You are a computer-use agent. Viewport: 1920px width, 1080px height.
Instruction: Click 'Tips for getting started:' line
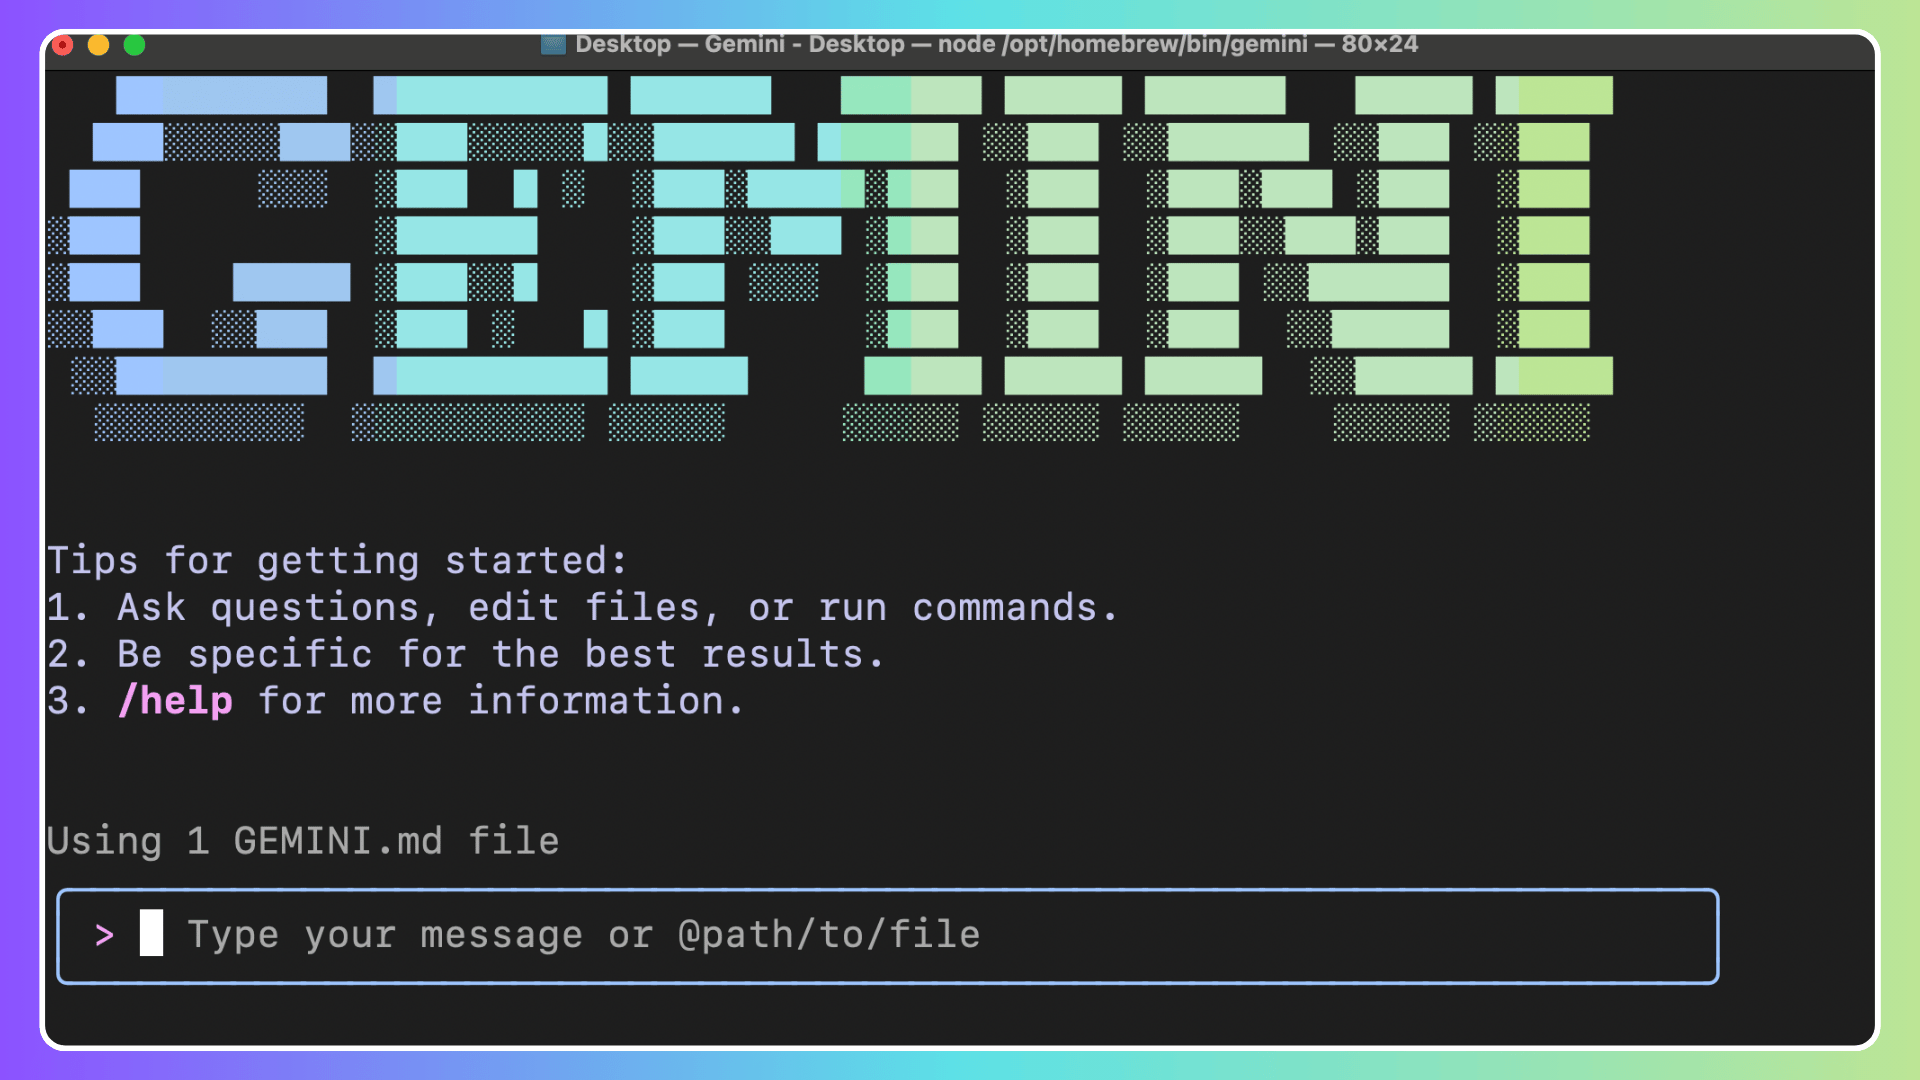337,561
